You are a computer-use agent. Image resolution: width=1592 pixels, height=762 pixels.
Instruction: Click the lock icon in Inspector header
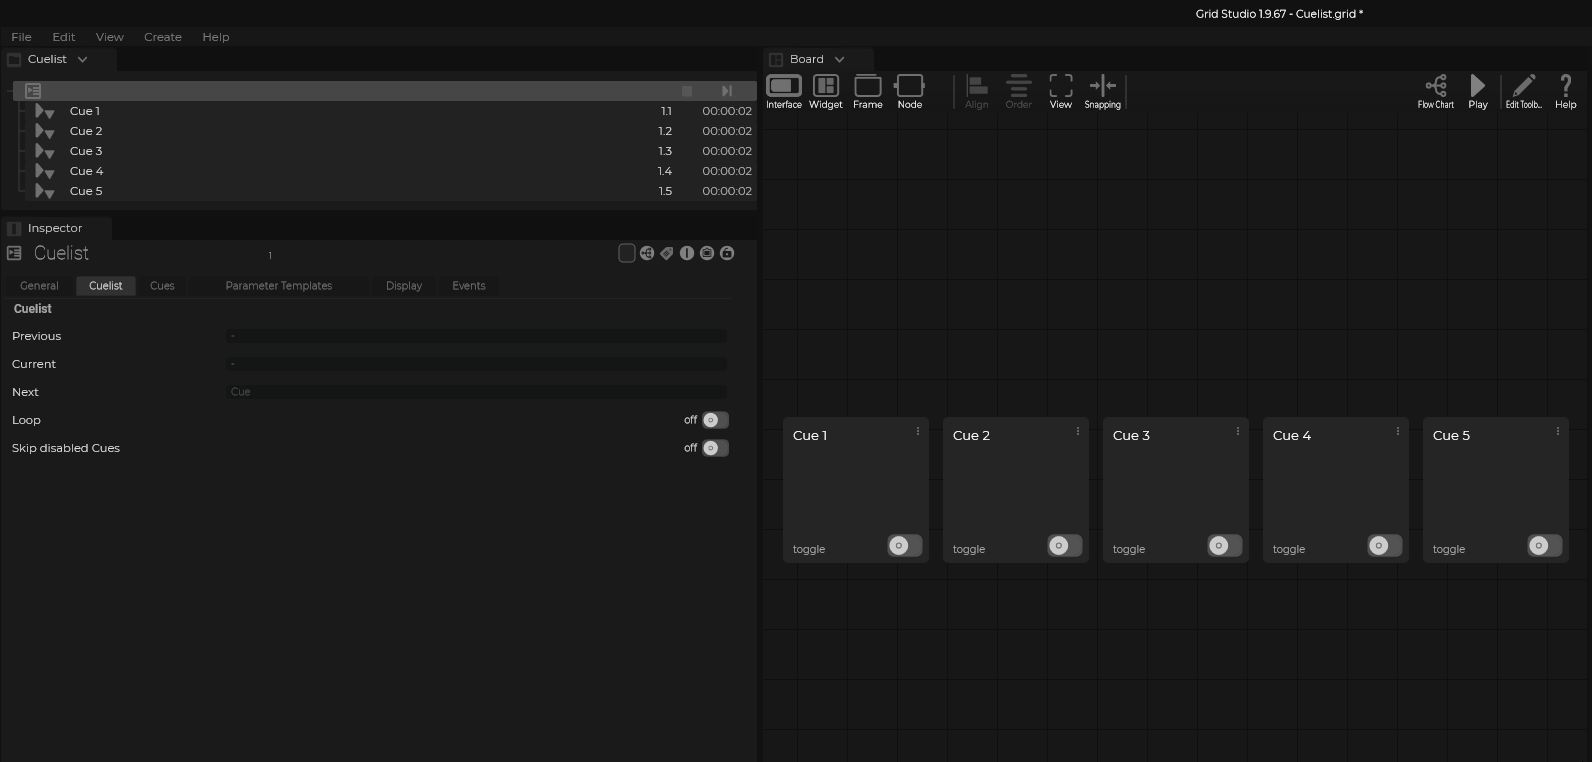point(727,253)
